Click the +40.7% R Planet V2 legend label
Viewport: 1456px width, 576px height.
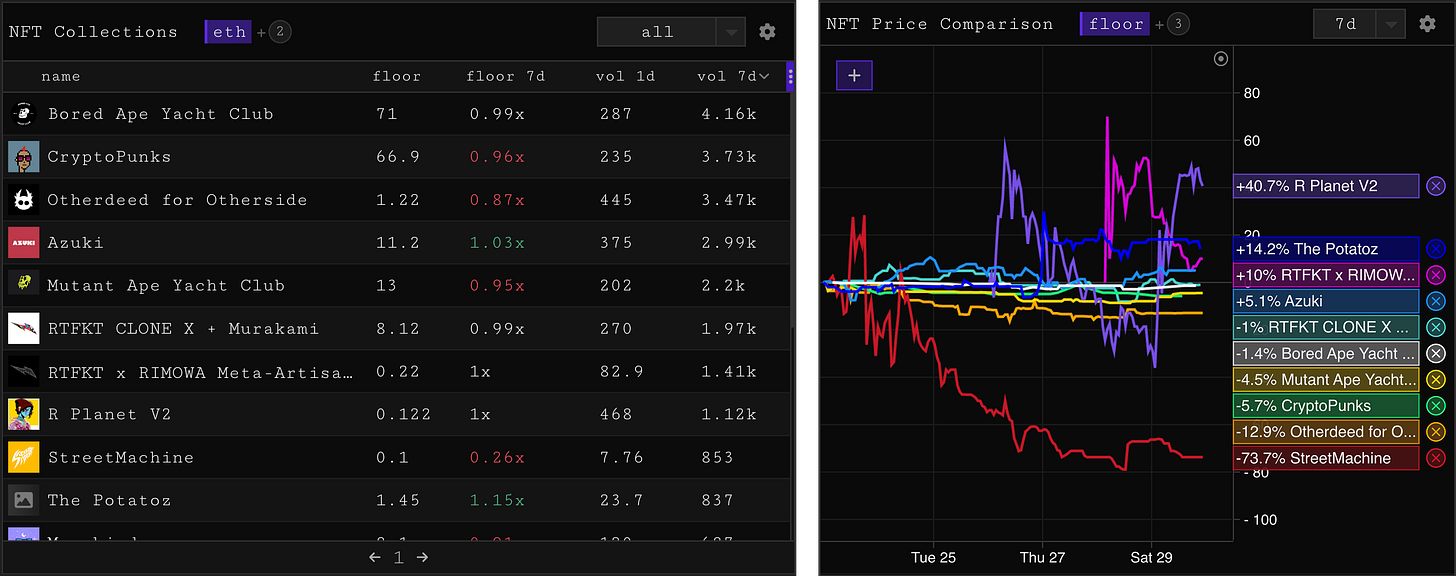coord(1326,186)
